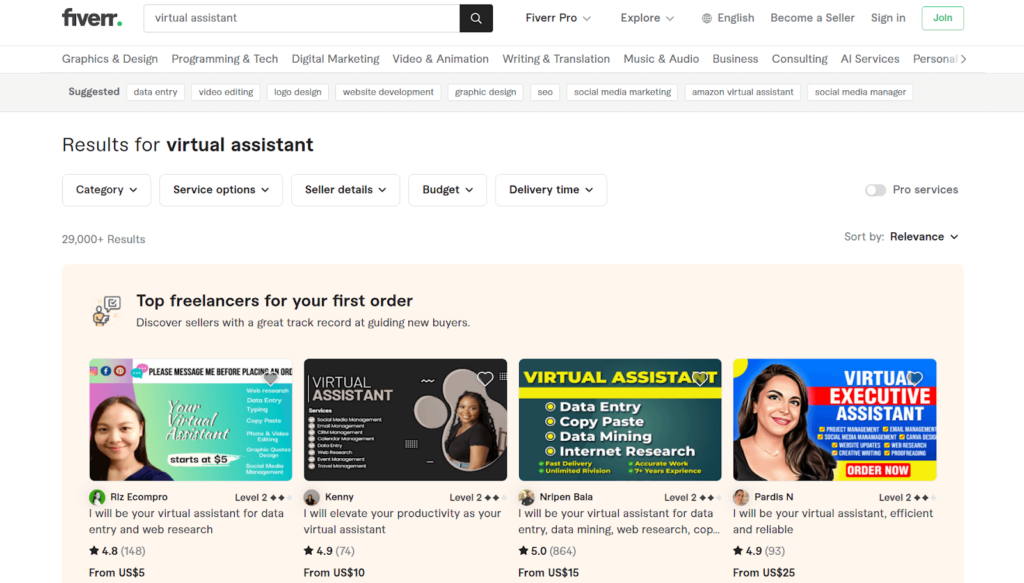The height and width of the screenshot is (583, 1024).
Task: Open Kenny's Virtual Assistant gig thumbnail
Action: coord(405,420)
